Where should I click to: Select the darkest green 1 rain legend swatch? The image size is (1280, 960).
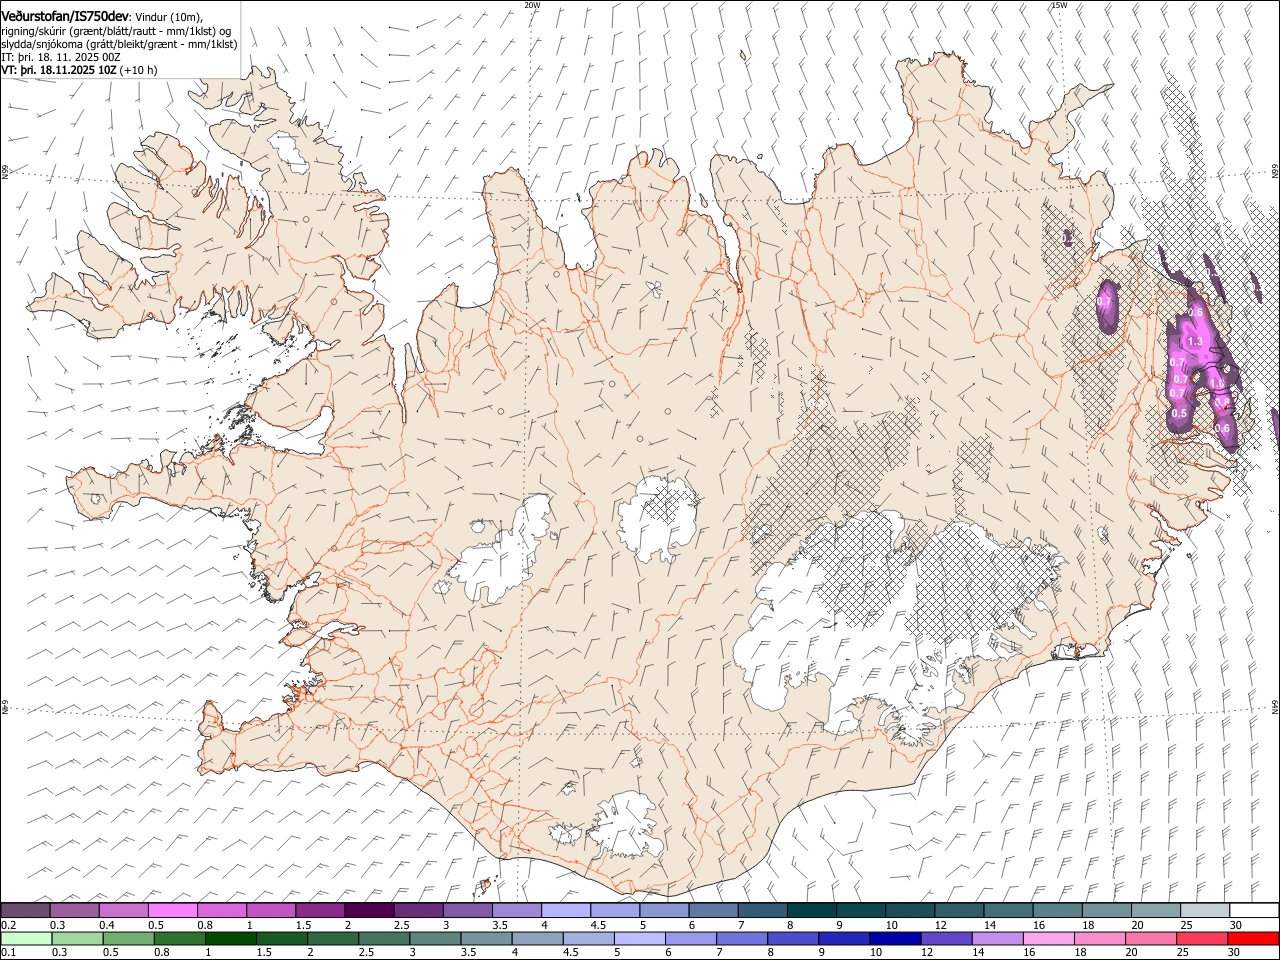click(x=231, y=939)
